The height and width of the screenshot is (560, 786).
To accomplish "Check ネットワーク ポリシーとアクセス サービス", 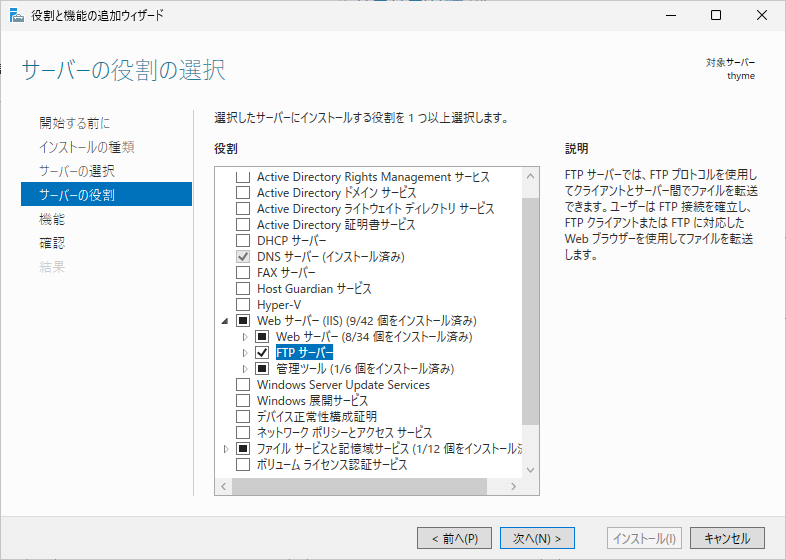I will point(243,433).
